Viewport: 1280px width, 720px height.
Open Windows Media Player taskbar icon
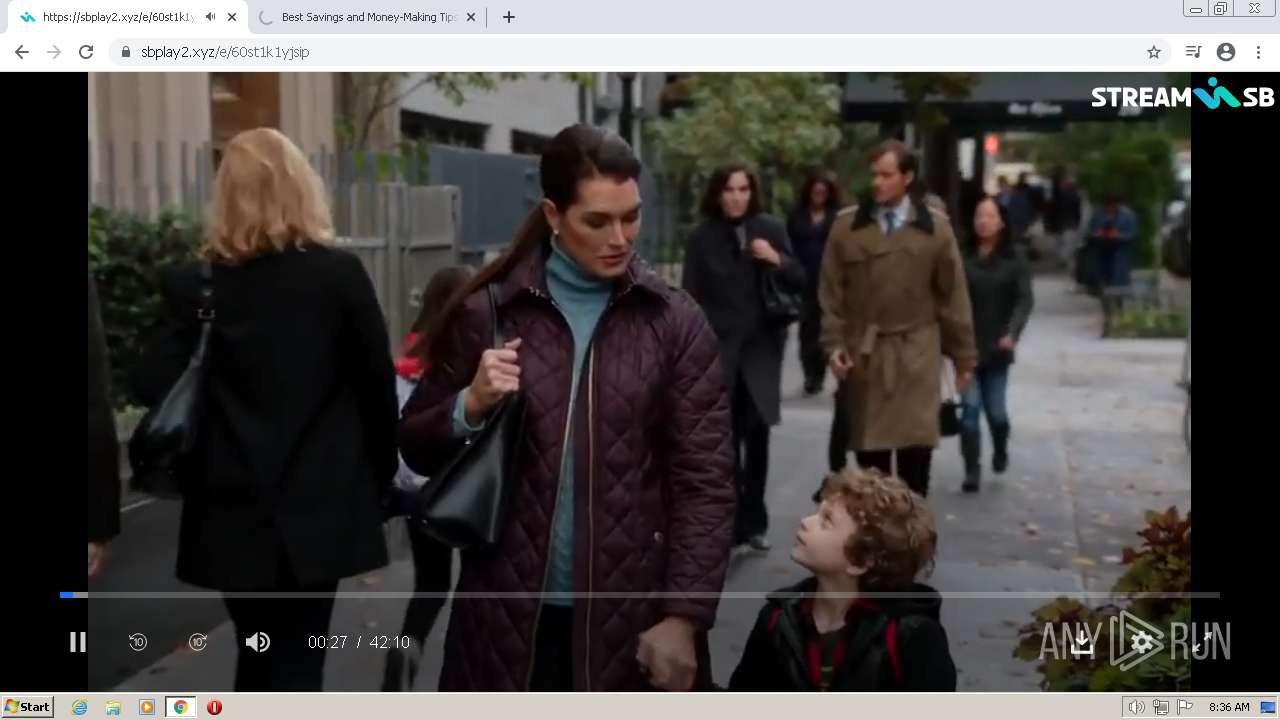coord(147,707)
